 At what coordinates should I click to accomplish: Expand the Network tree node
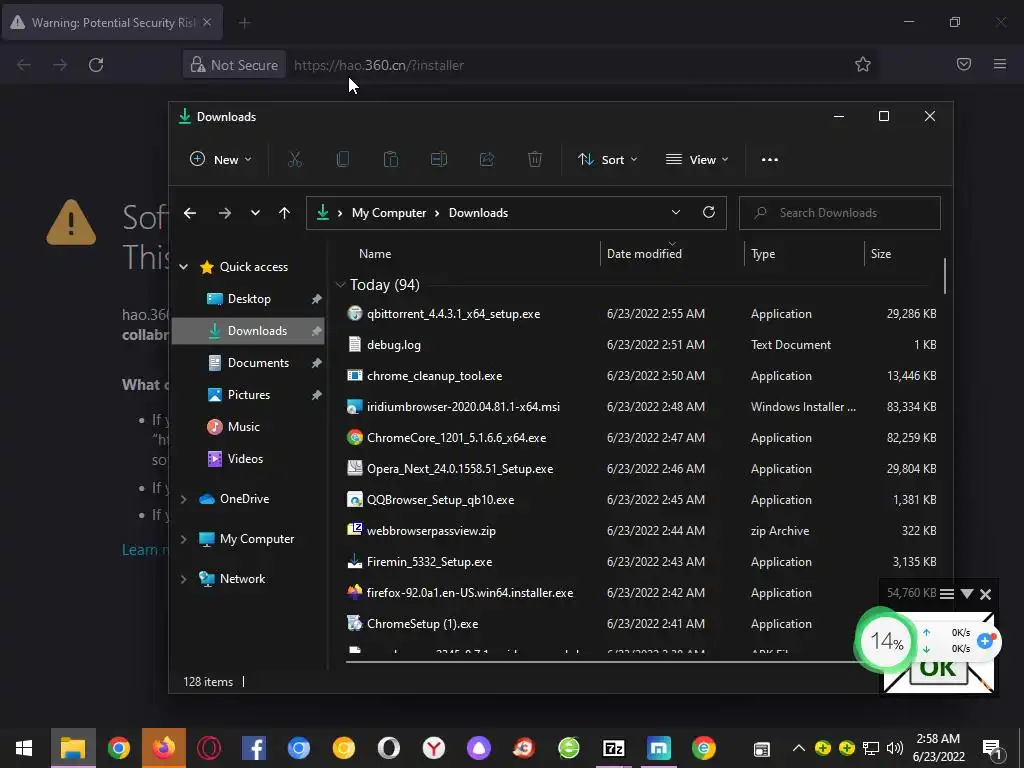[184, 579]
